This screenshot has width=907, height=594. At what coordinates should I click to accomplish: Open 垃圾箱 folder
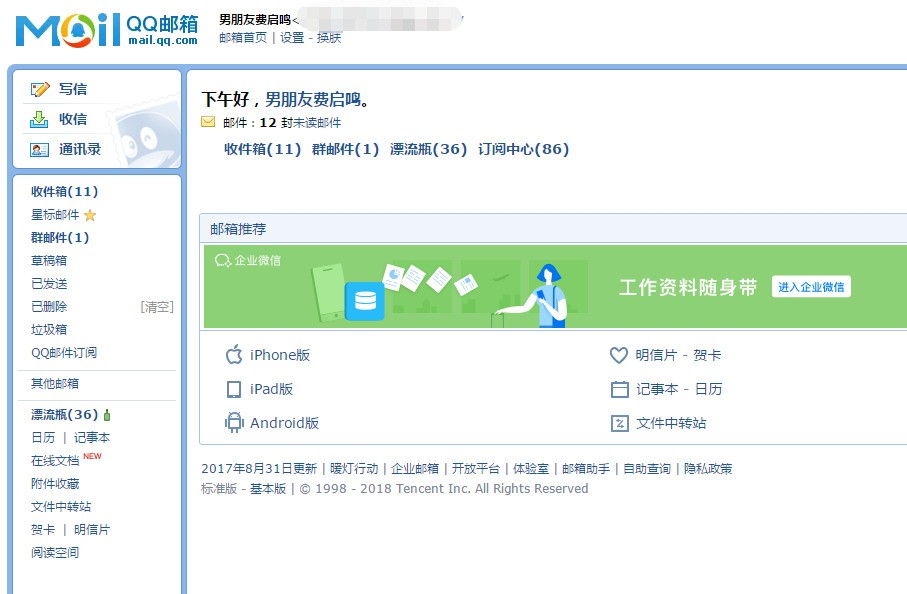click(x=49, y=330)
